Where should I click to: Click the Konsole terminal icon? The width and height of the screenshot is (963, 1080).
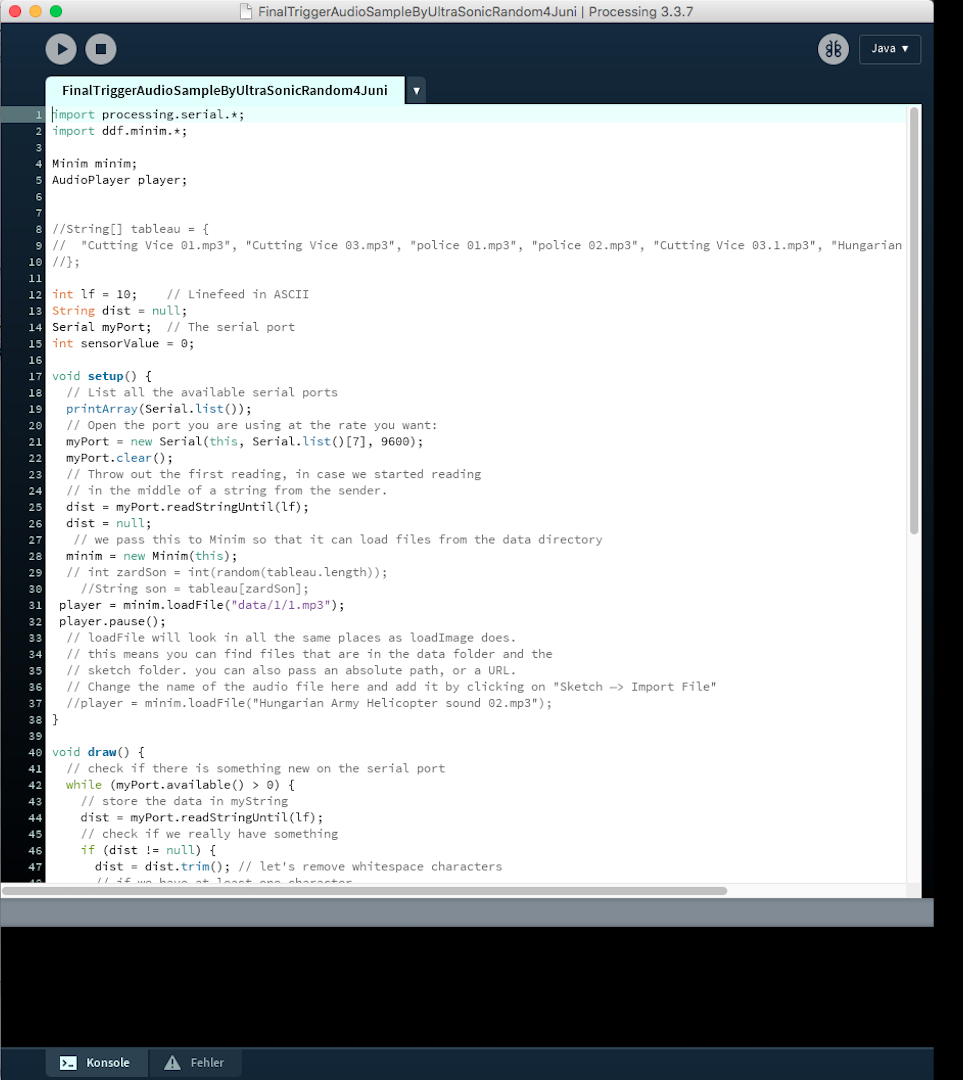[x=68, y=1063]
